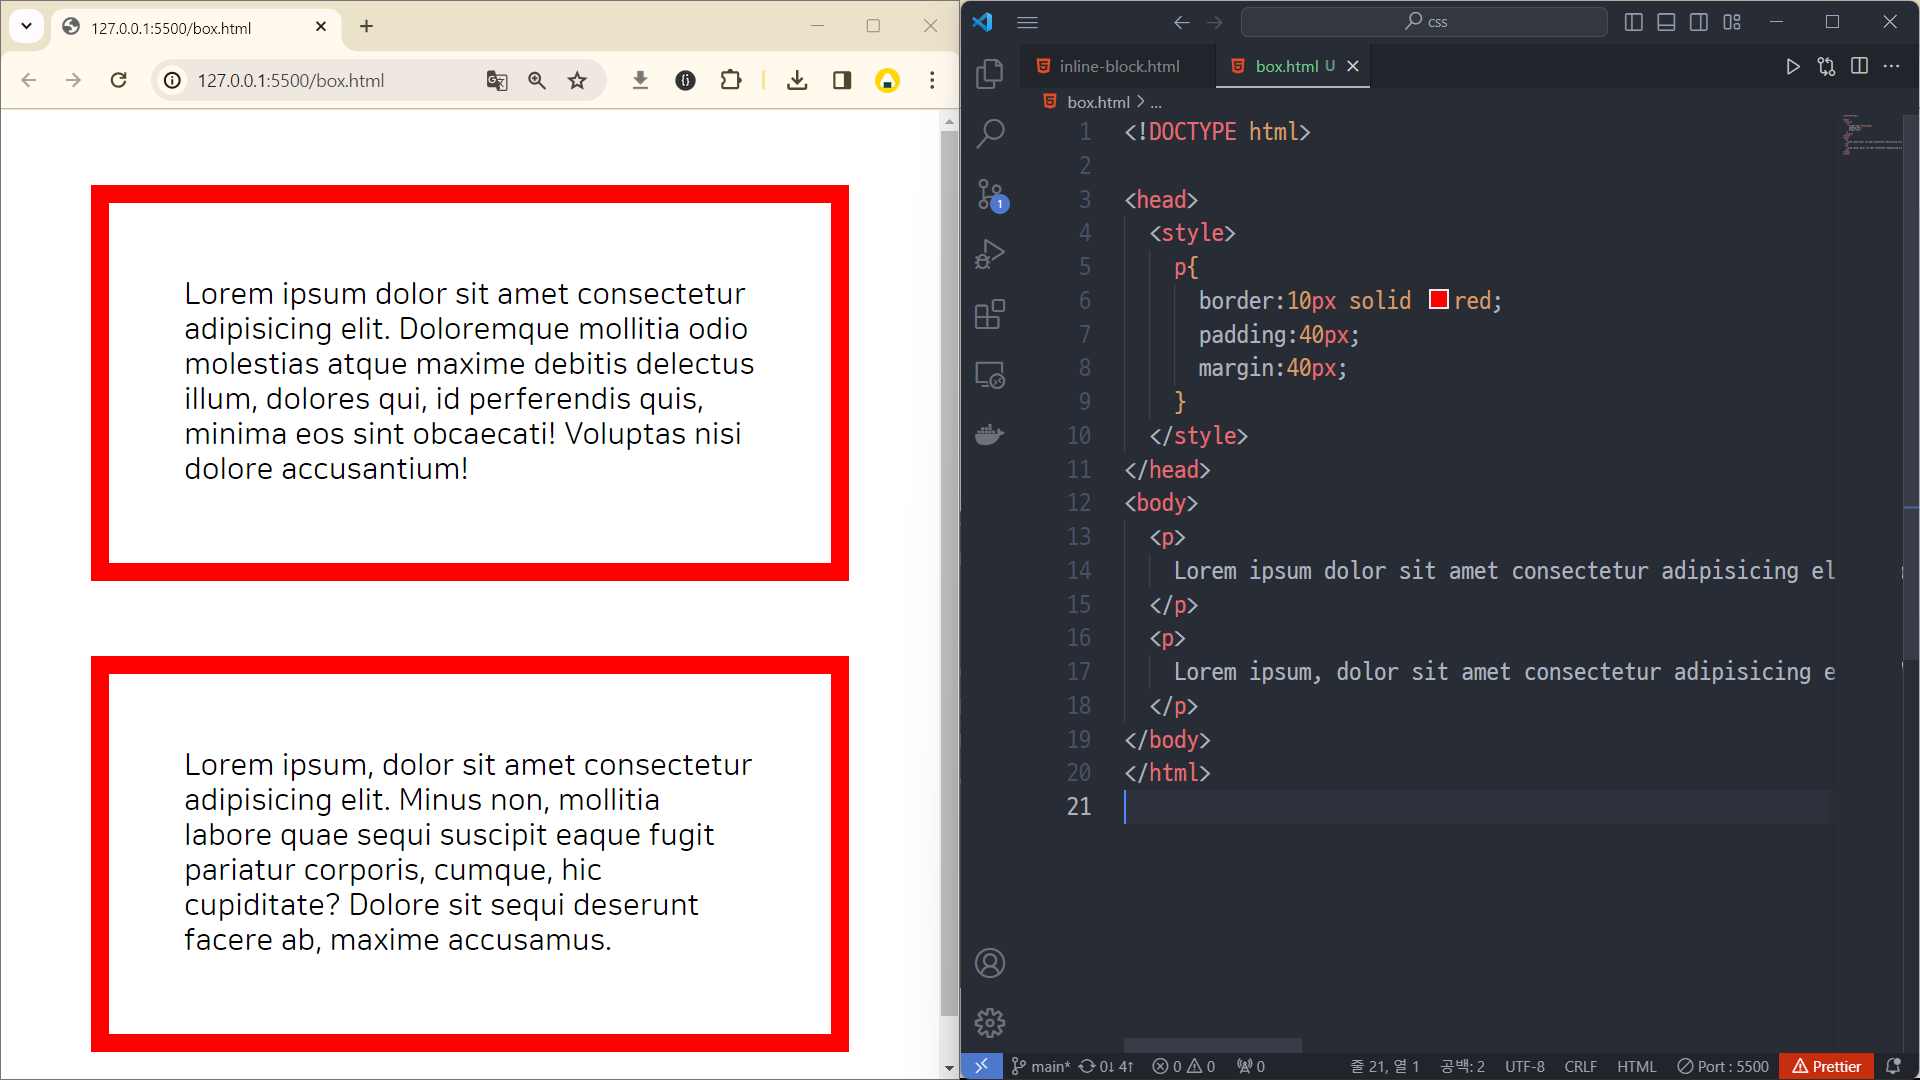
Task: Open Chrome tab search dropdown arrow
Action: pyautogui.click(x=27, y=26)
